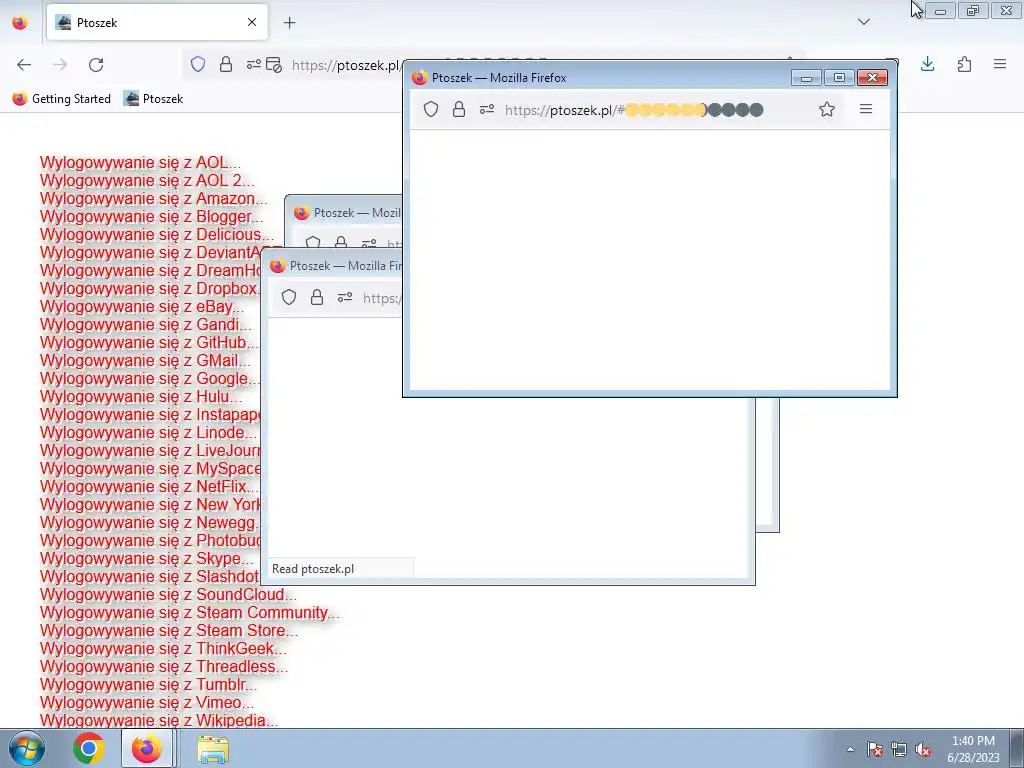The width and height of the screenshot is (1024, 768).
Task: Open permissions icon in the main address bar
Action: pos(253,65)
